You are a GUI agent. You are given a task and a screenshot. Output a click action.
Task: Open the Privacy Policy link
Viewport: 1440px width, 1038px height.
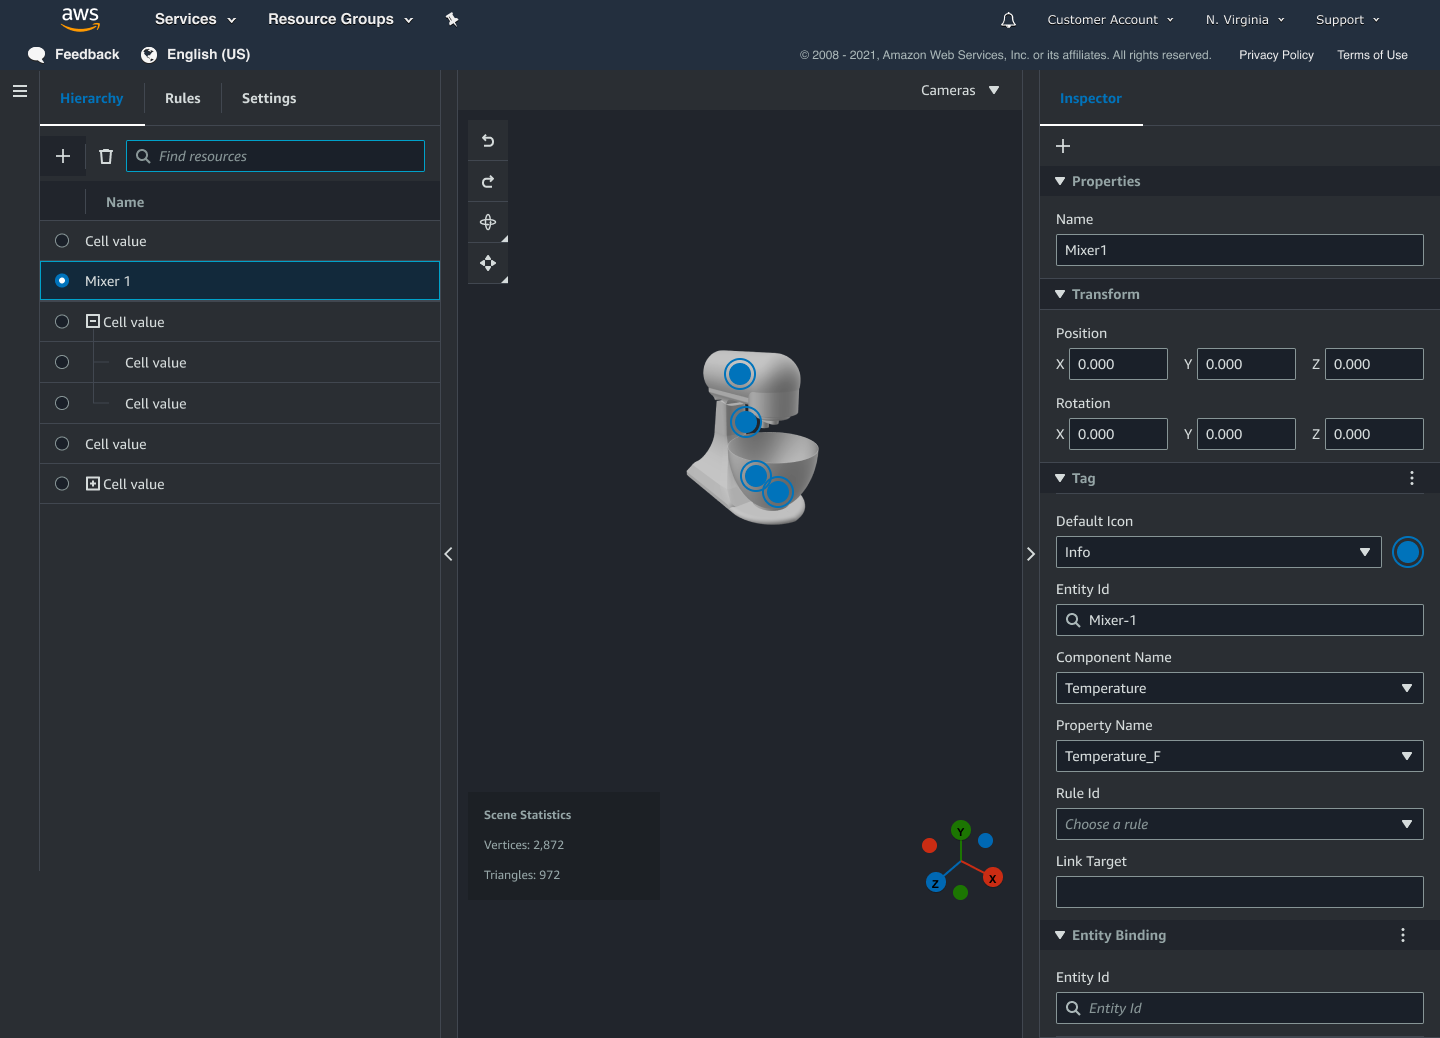(1276, 55)
